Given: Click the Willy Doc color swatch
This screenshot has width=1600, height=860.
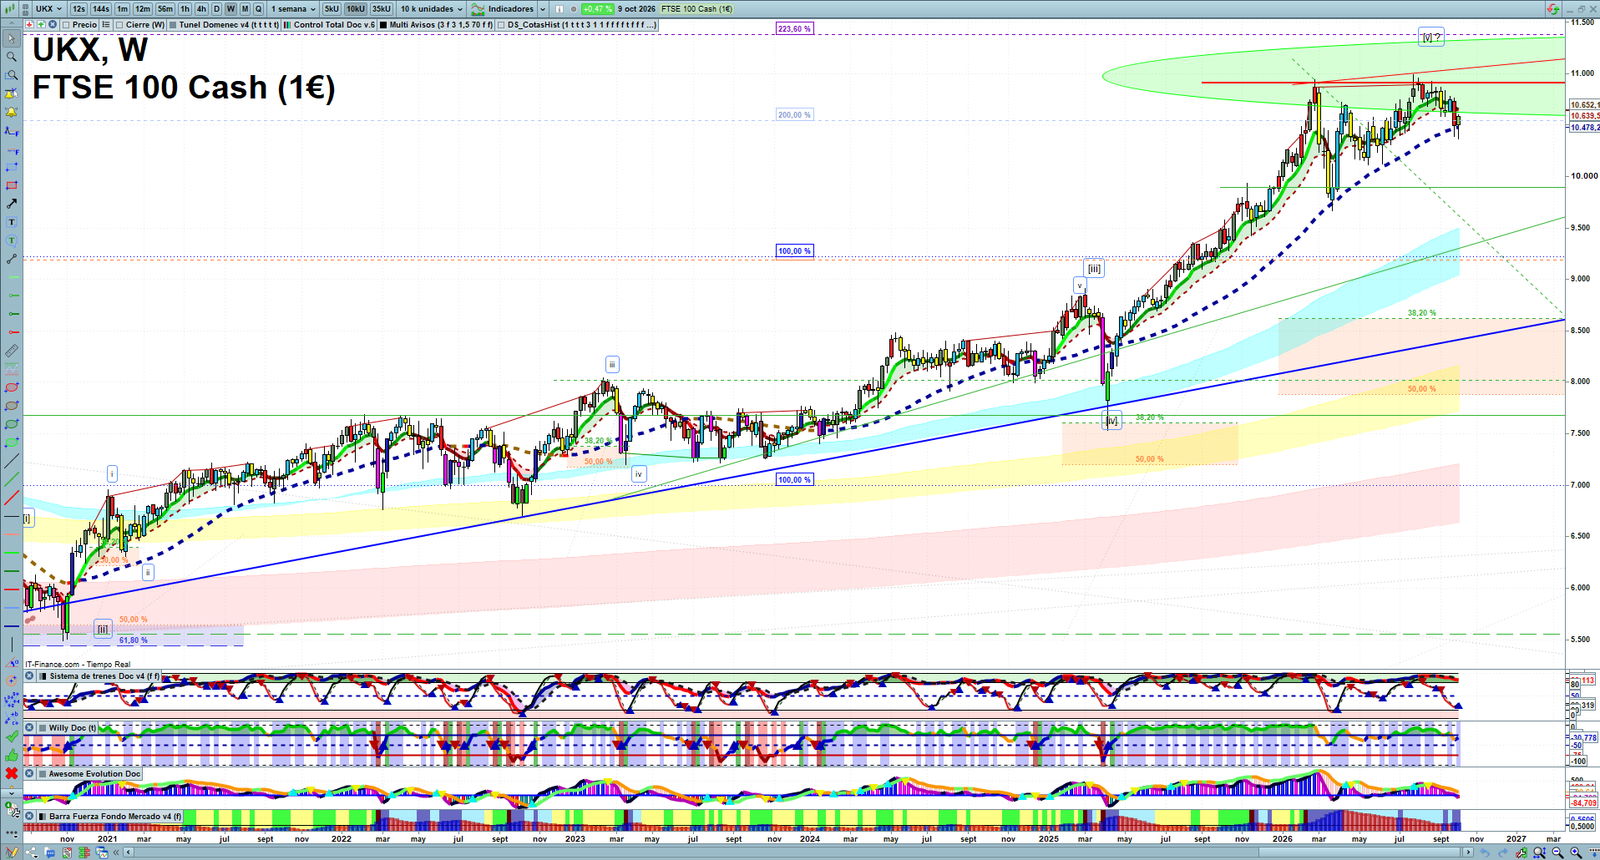Looking at the screenshot, I should point(42,728).
